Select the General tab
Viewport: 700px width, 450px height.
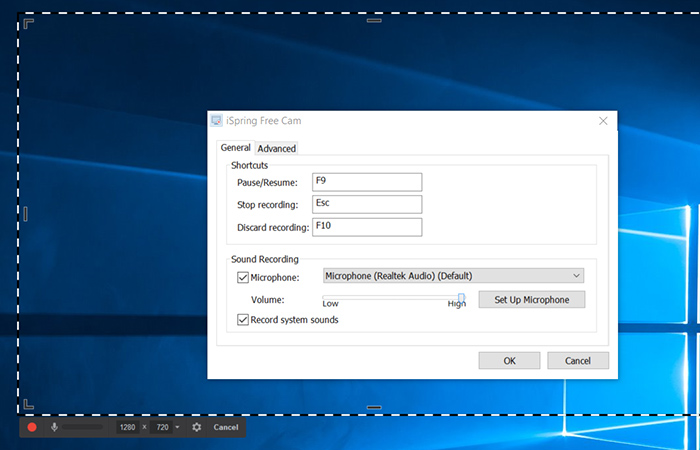[235, 148]
